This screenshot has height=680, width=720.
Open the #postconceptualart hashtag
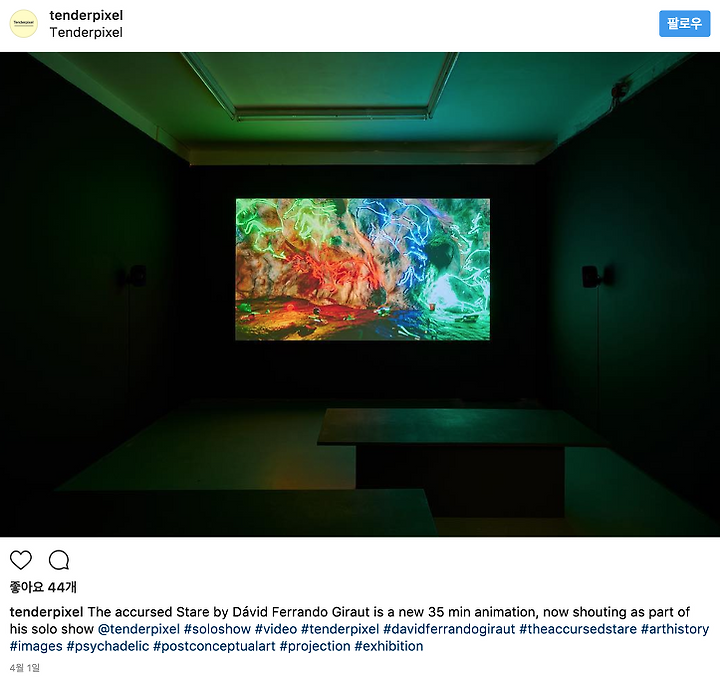tap(214, 646)
